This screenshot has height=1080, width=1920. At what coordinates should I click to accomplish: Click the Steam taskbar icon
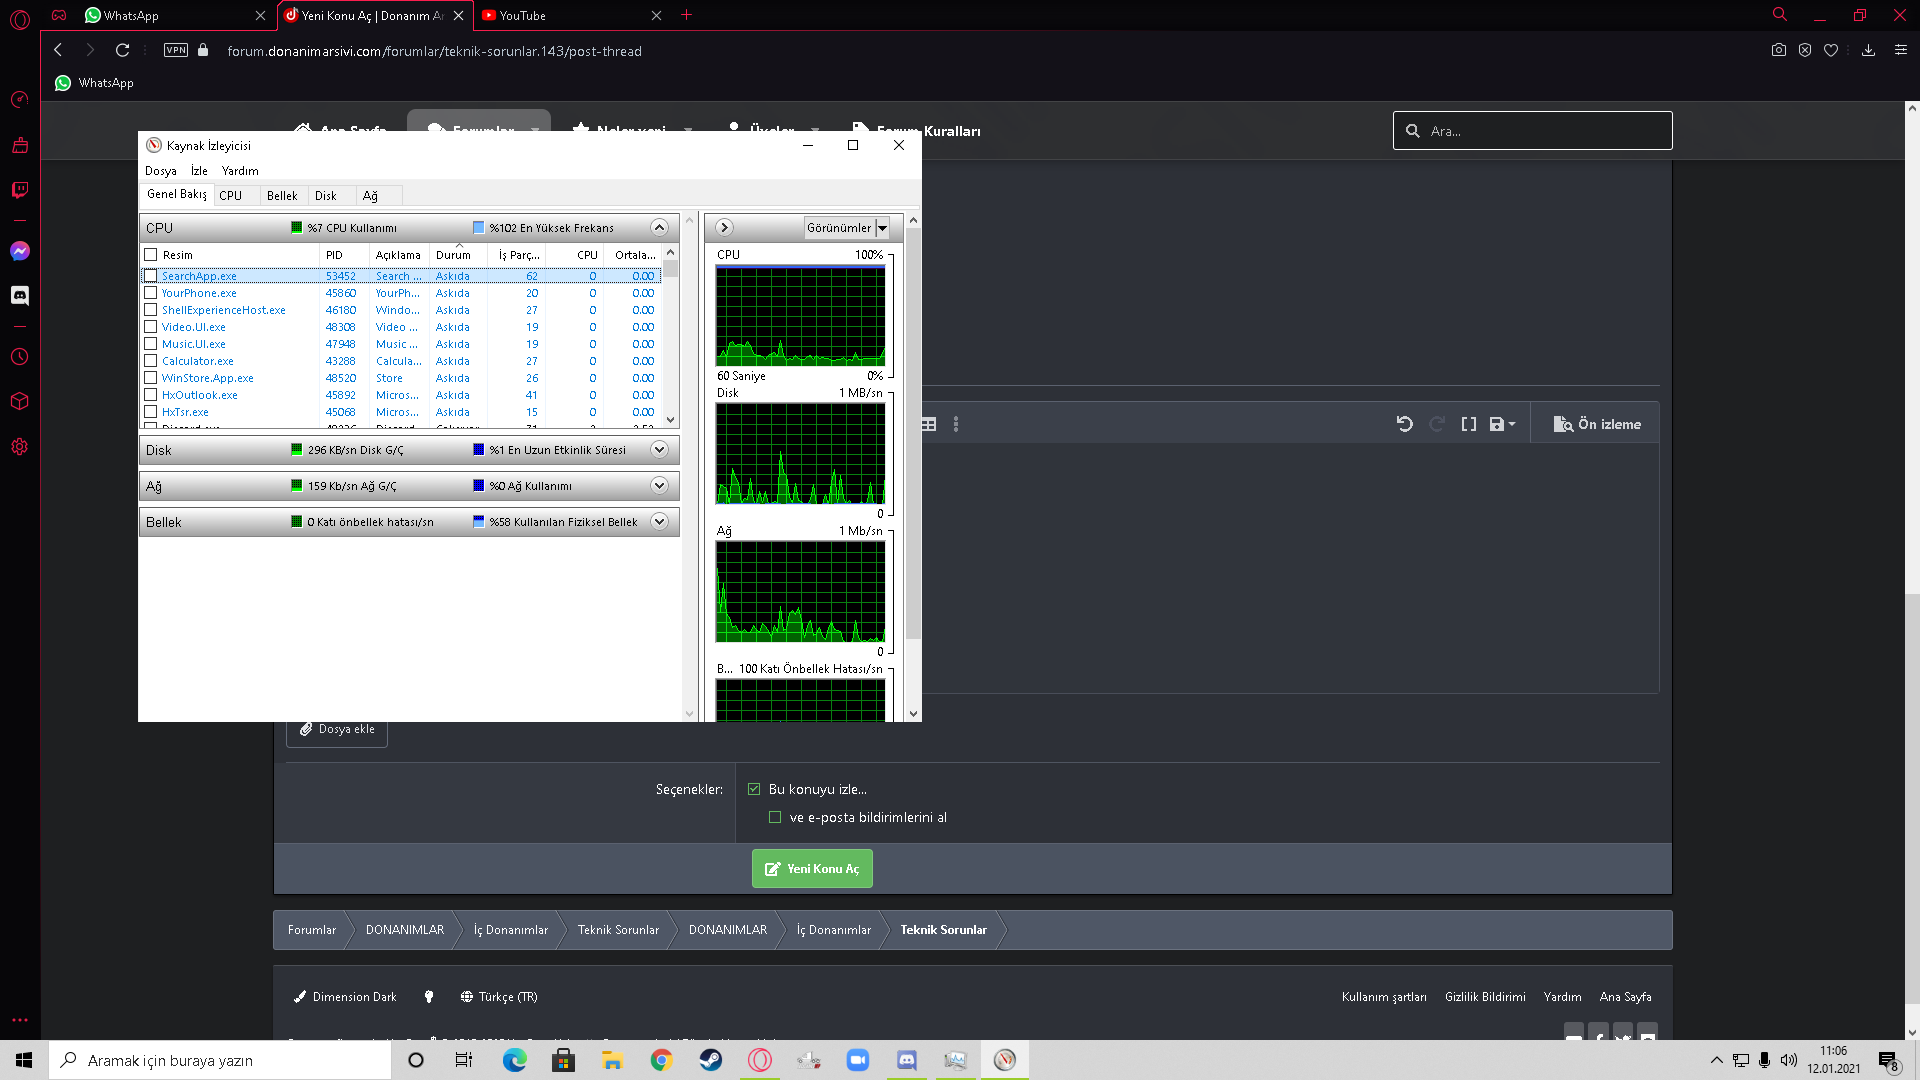tap(710, 1060)
